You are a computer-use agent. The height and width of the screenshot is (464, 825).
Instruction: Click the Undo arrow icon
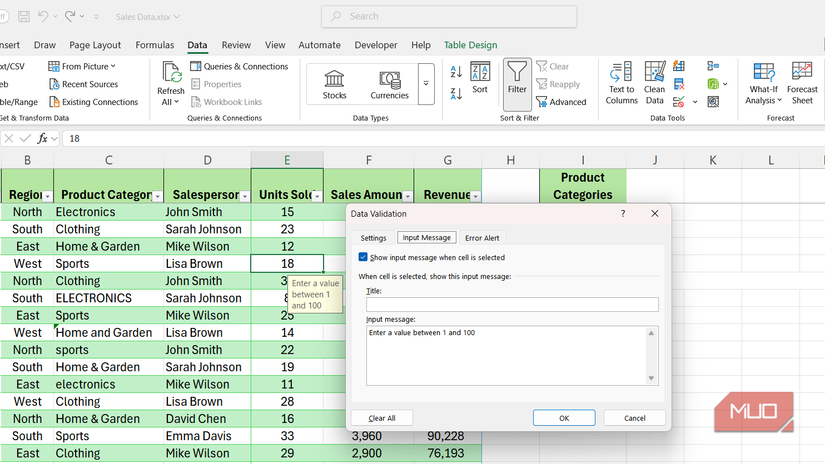tap(43, 16)
